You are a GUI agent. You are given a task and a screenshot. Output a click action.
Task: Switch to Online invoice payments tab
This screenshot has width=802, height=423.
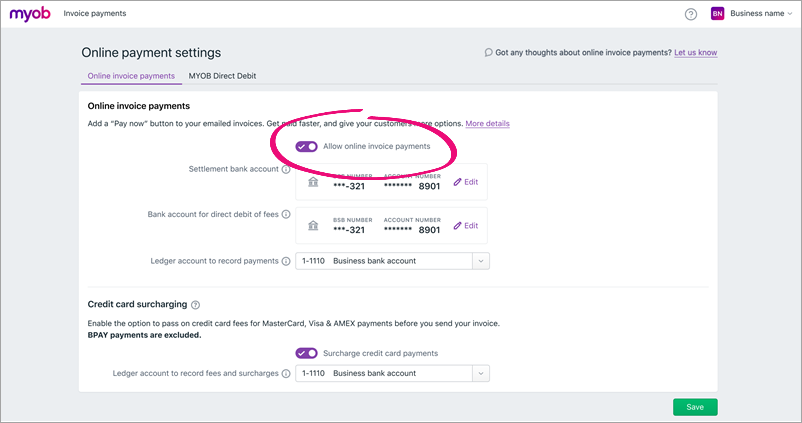(131, 76)
